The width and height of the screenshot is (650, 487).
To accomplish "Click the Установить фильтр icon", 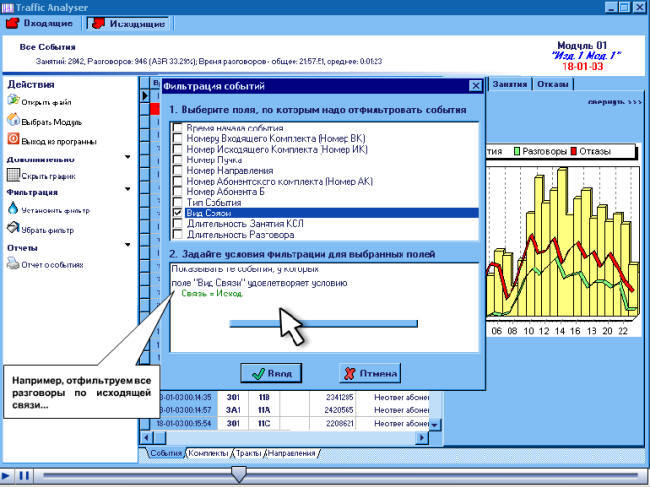I will pos(13,209).
